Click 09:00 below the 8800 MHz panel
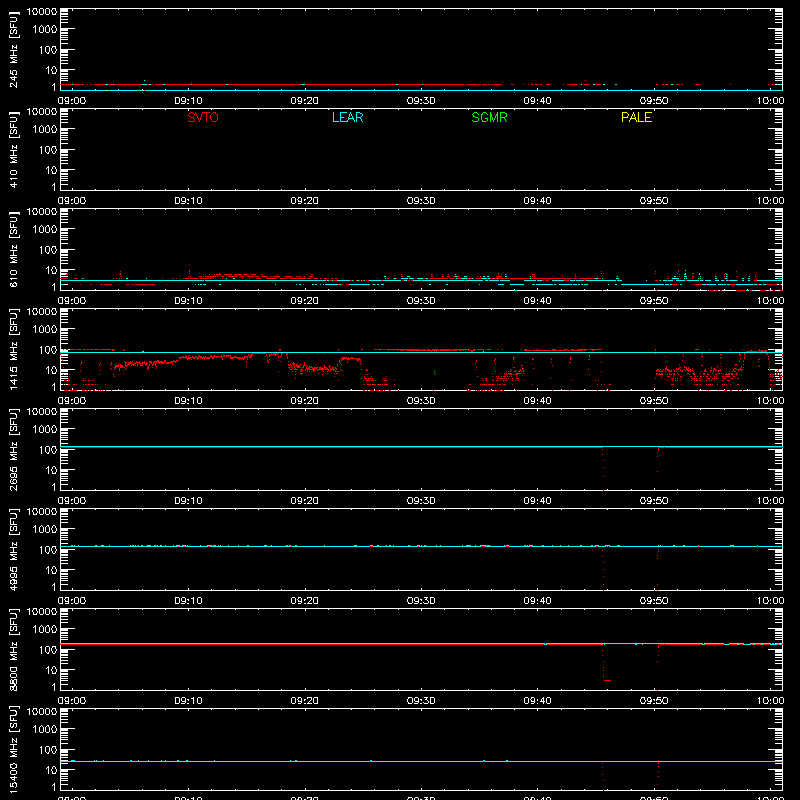This screenshot has width=800, height=800. (x=72, y=701)
